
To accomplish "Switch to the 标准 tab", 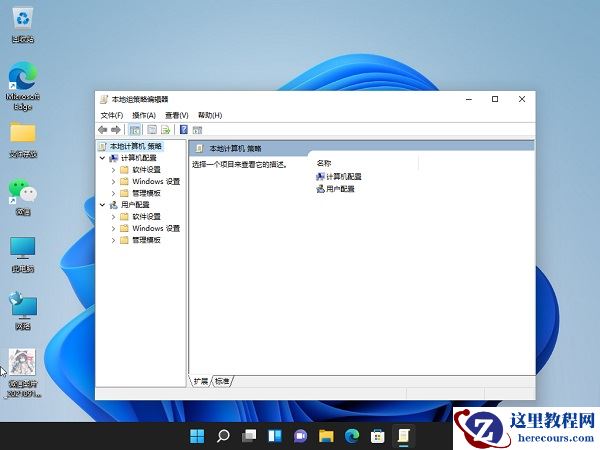I will (x=222, y=381).
